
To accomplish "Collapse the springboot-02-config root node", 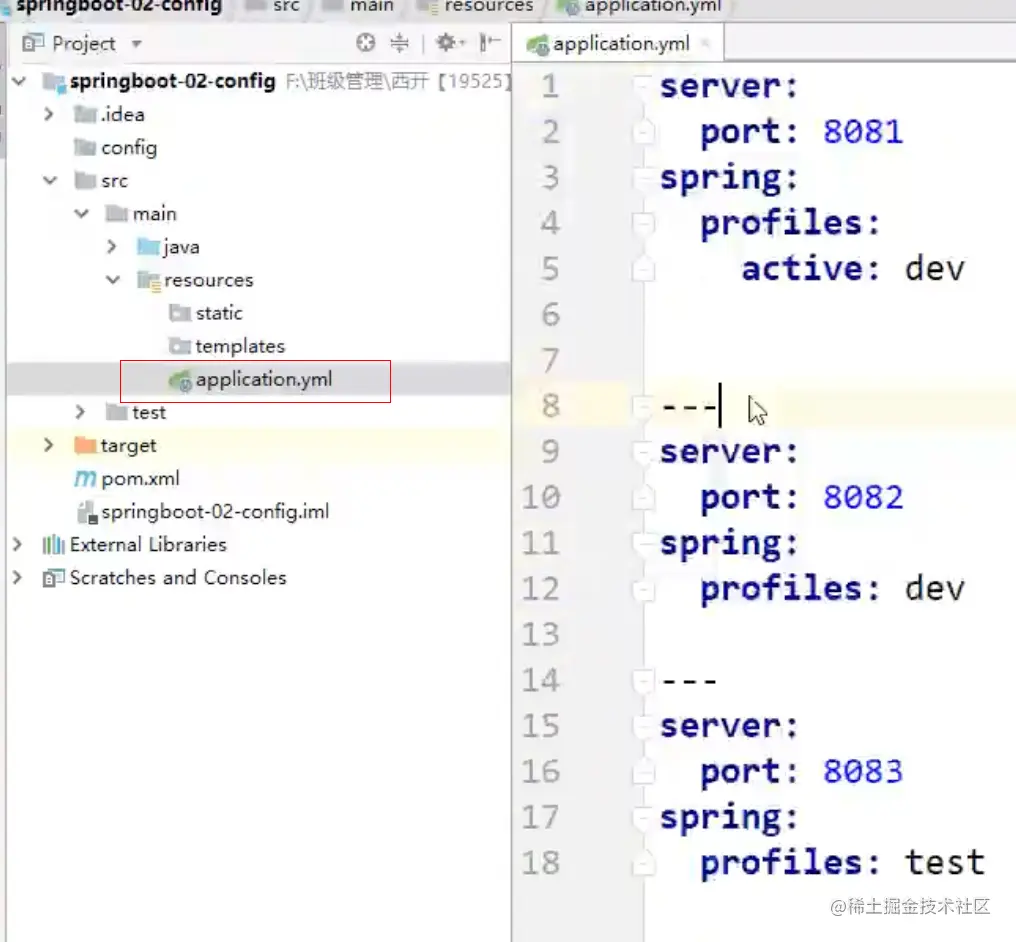I will coord(19,81).
